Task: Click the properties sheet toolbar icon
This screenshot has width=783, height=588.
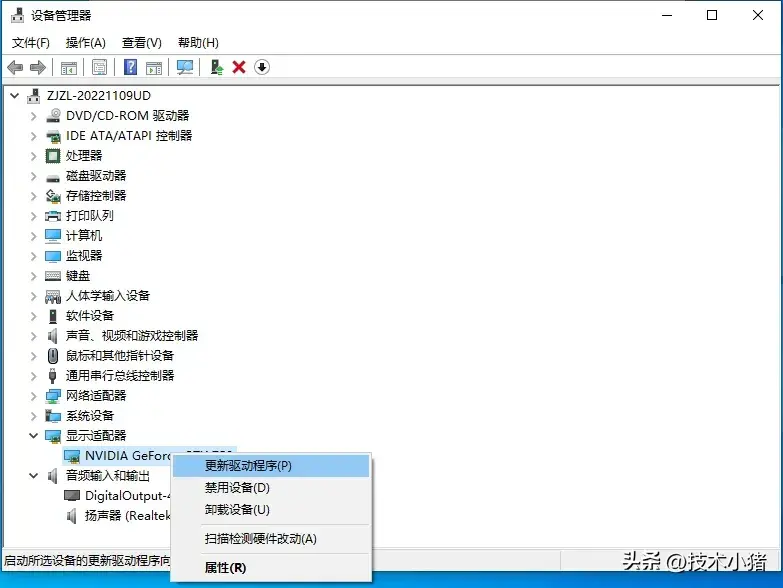Action: [x=99, y=67]
